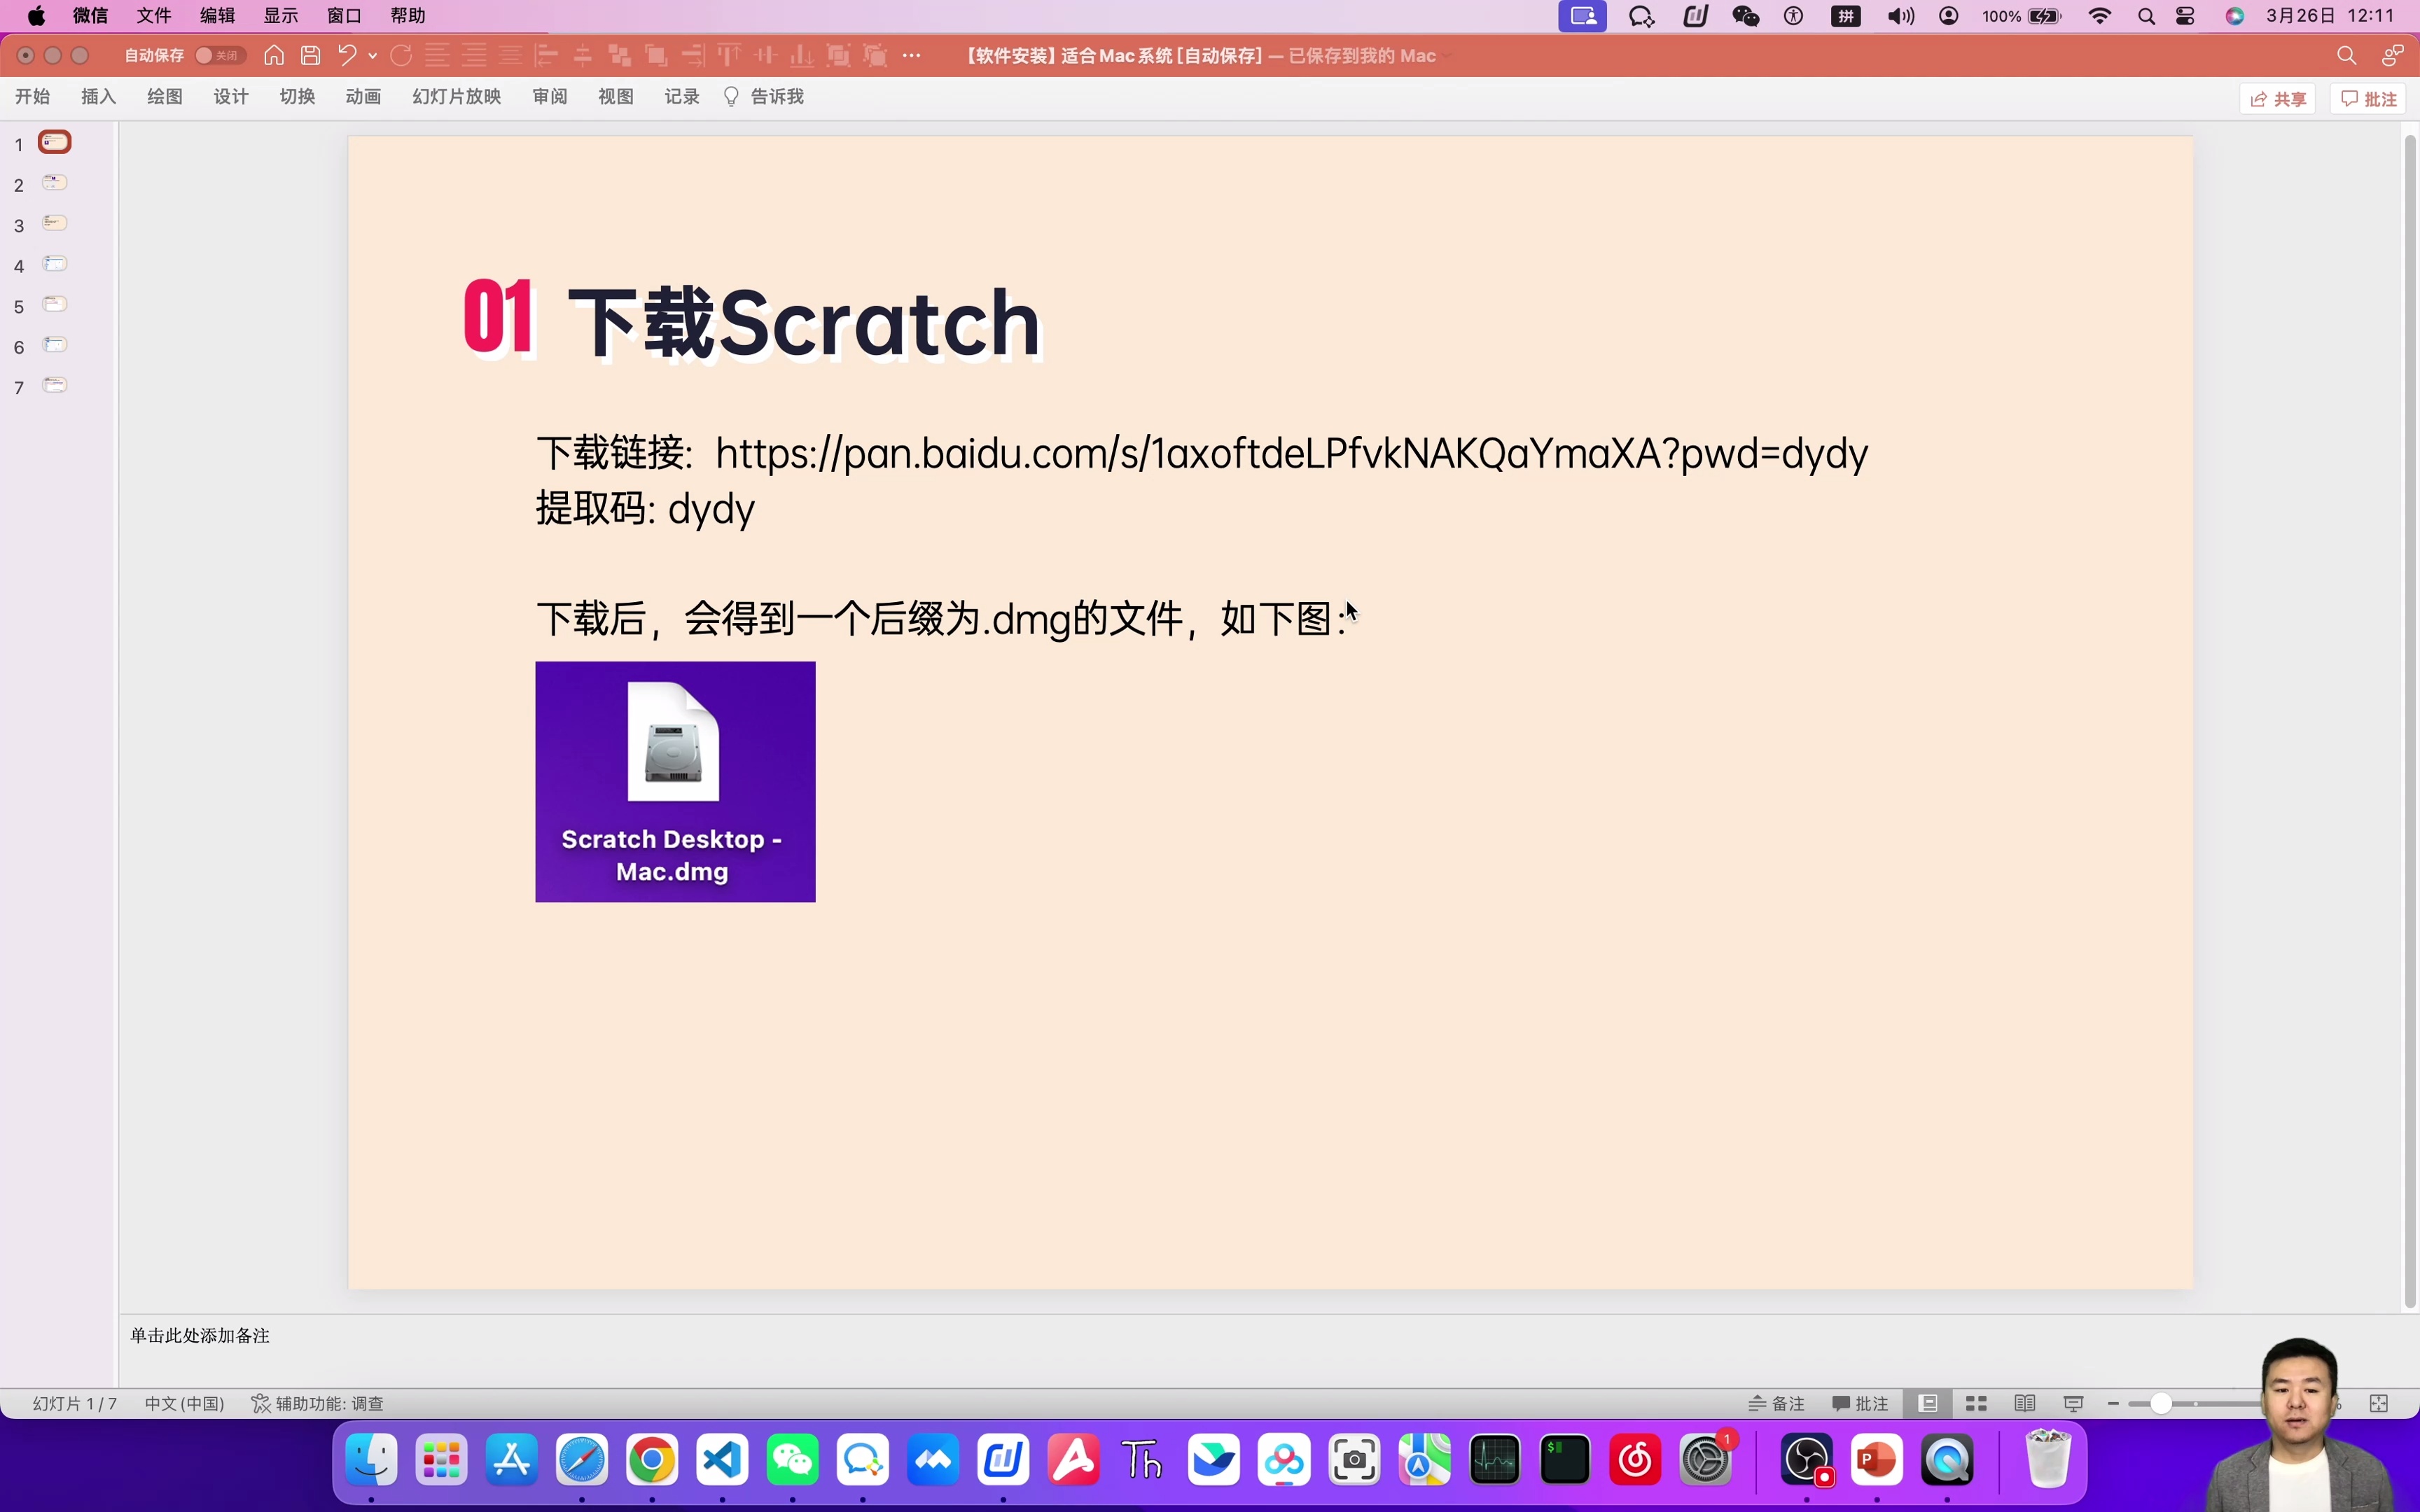Expand the undo dropdown chevron
Viewport: 2420px width, 1512px height.
(x=374, y=55)
